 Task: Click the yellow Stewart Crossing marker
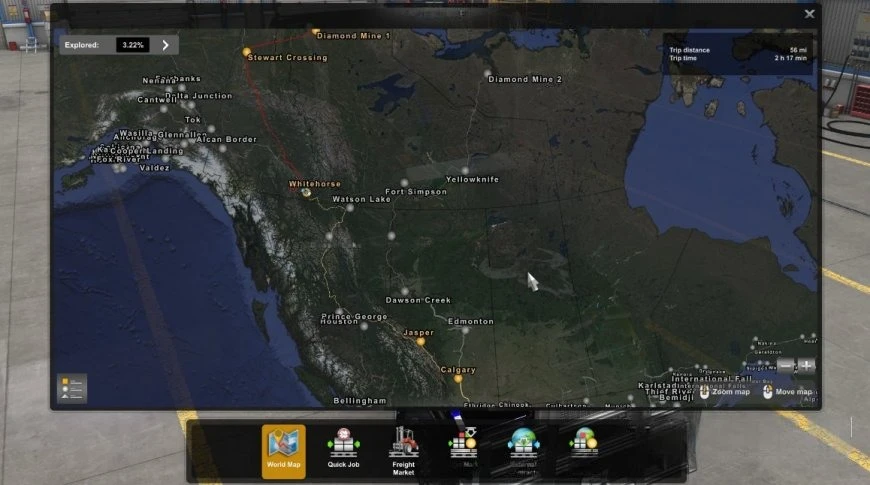(x=246, y=52)
